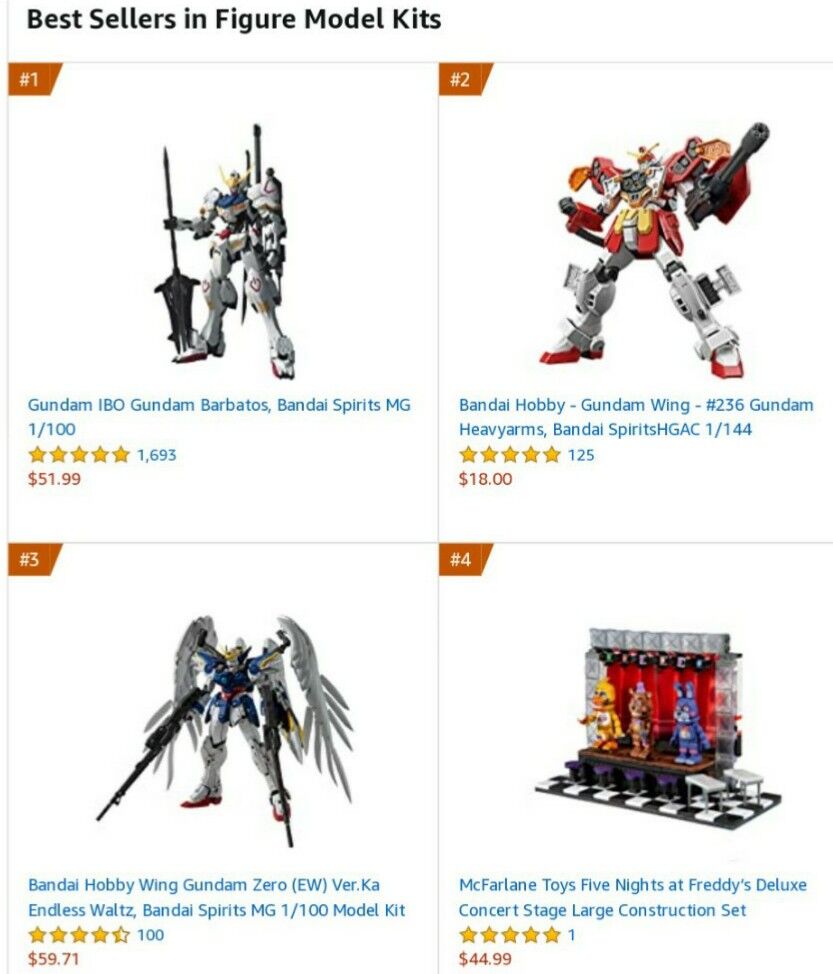Click the Gundam IBO Gundam Barbatos title link
The height and width of the screenshot is (974, 833).
coord(219,417)
